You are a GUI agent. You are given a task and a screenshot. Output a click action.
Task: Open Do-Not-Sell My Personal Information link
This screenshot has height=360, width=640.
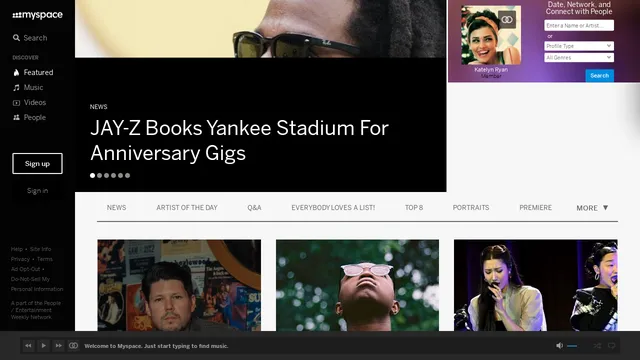click(37, 284)
